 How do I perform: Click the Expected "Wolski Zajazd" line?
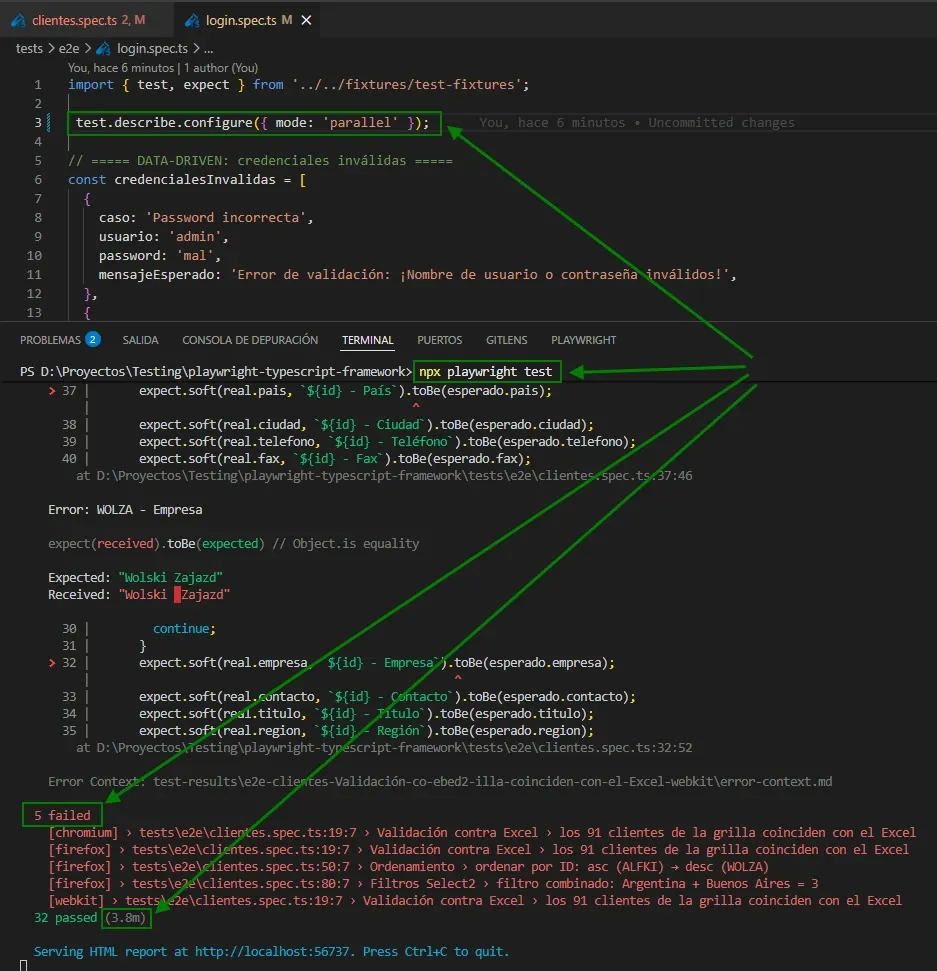pos(135,577)
